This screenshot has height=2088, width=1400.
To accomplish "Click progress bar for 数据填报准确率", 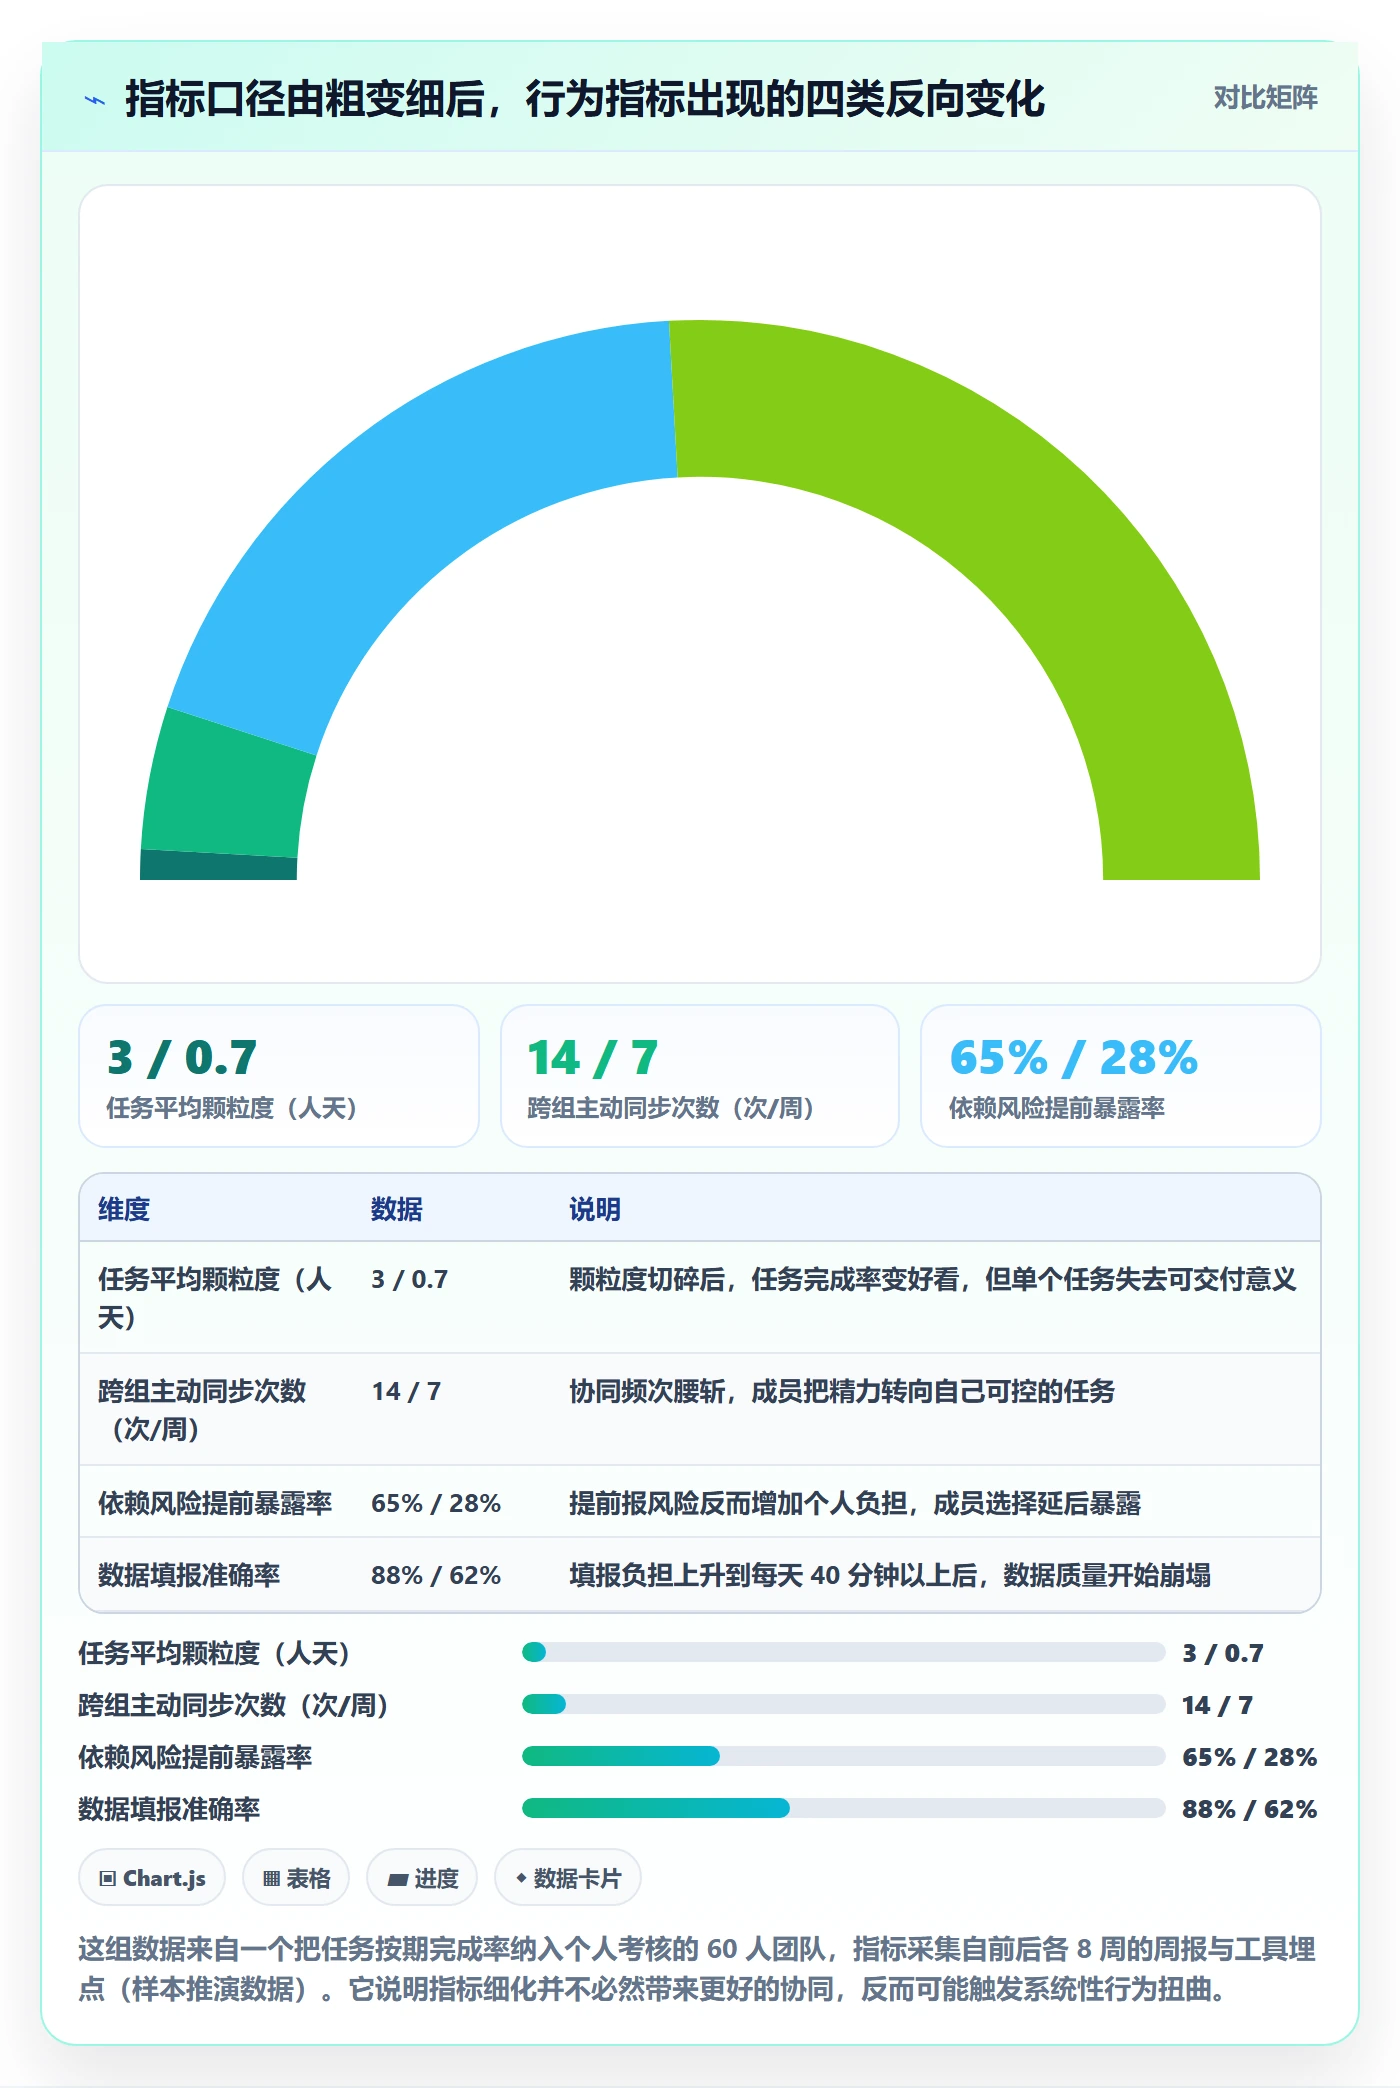I will point(843,1808).
